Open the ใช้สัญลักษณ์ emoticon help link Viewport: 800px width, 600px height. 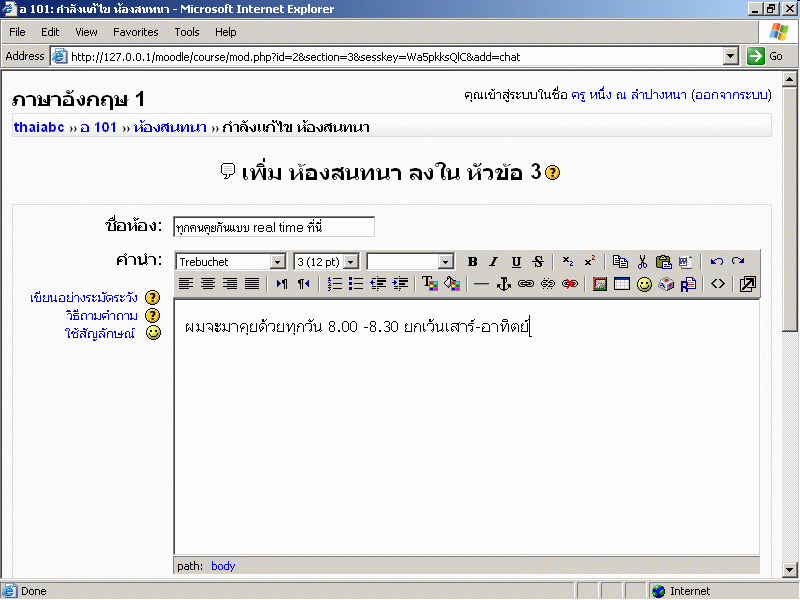coord(99,333)
